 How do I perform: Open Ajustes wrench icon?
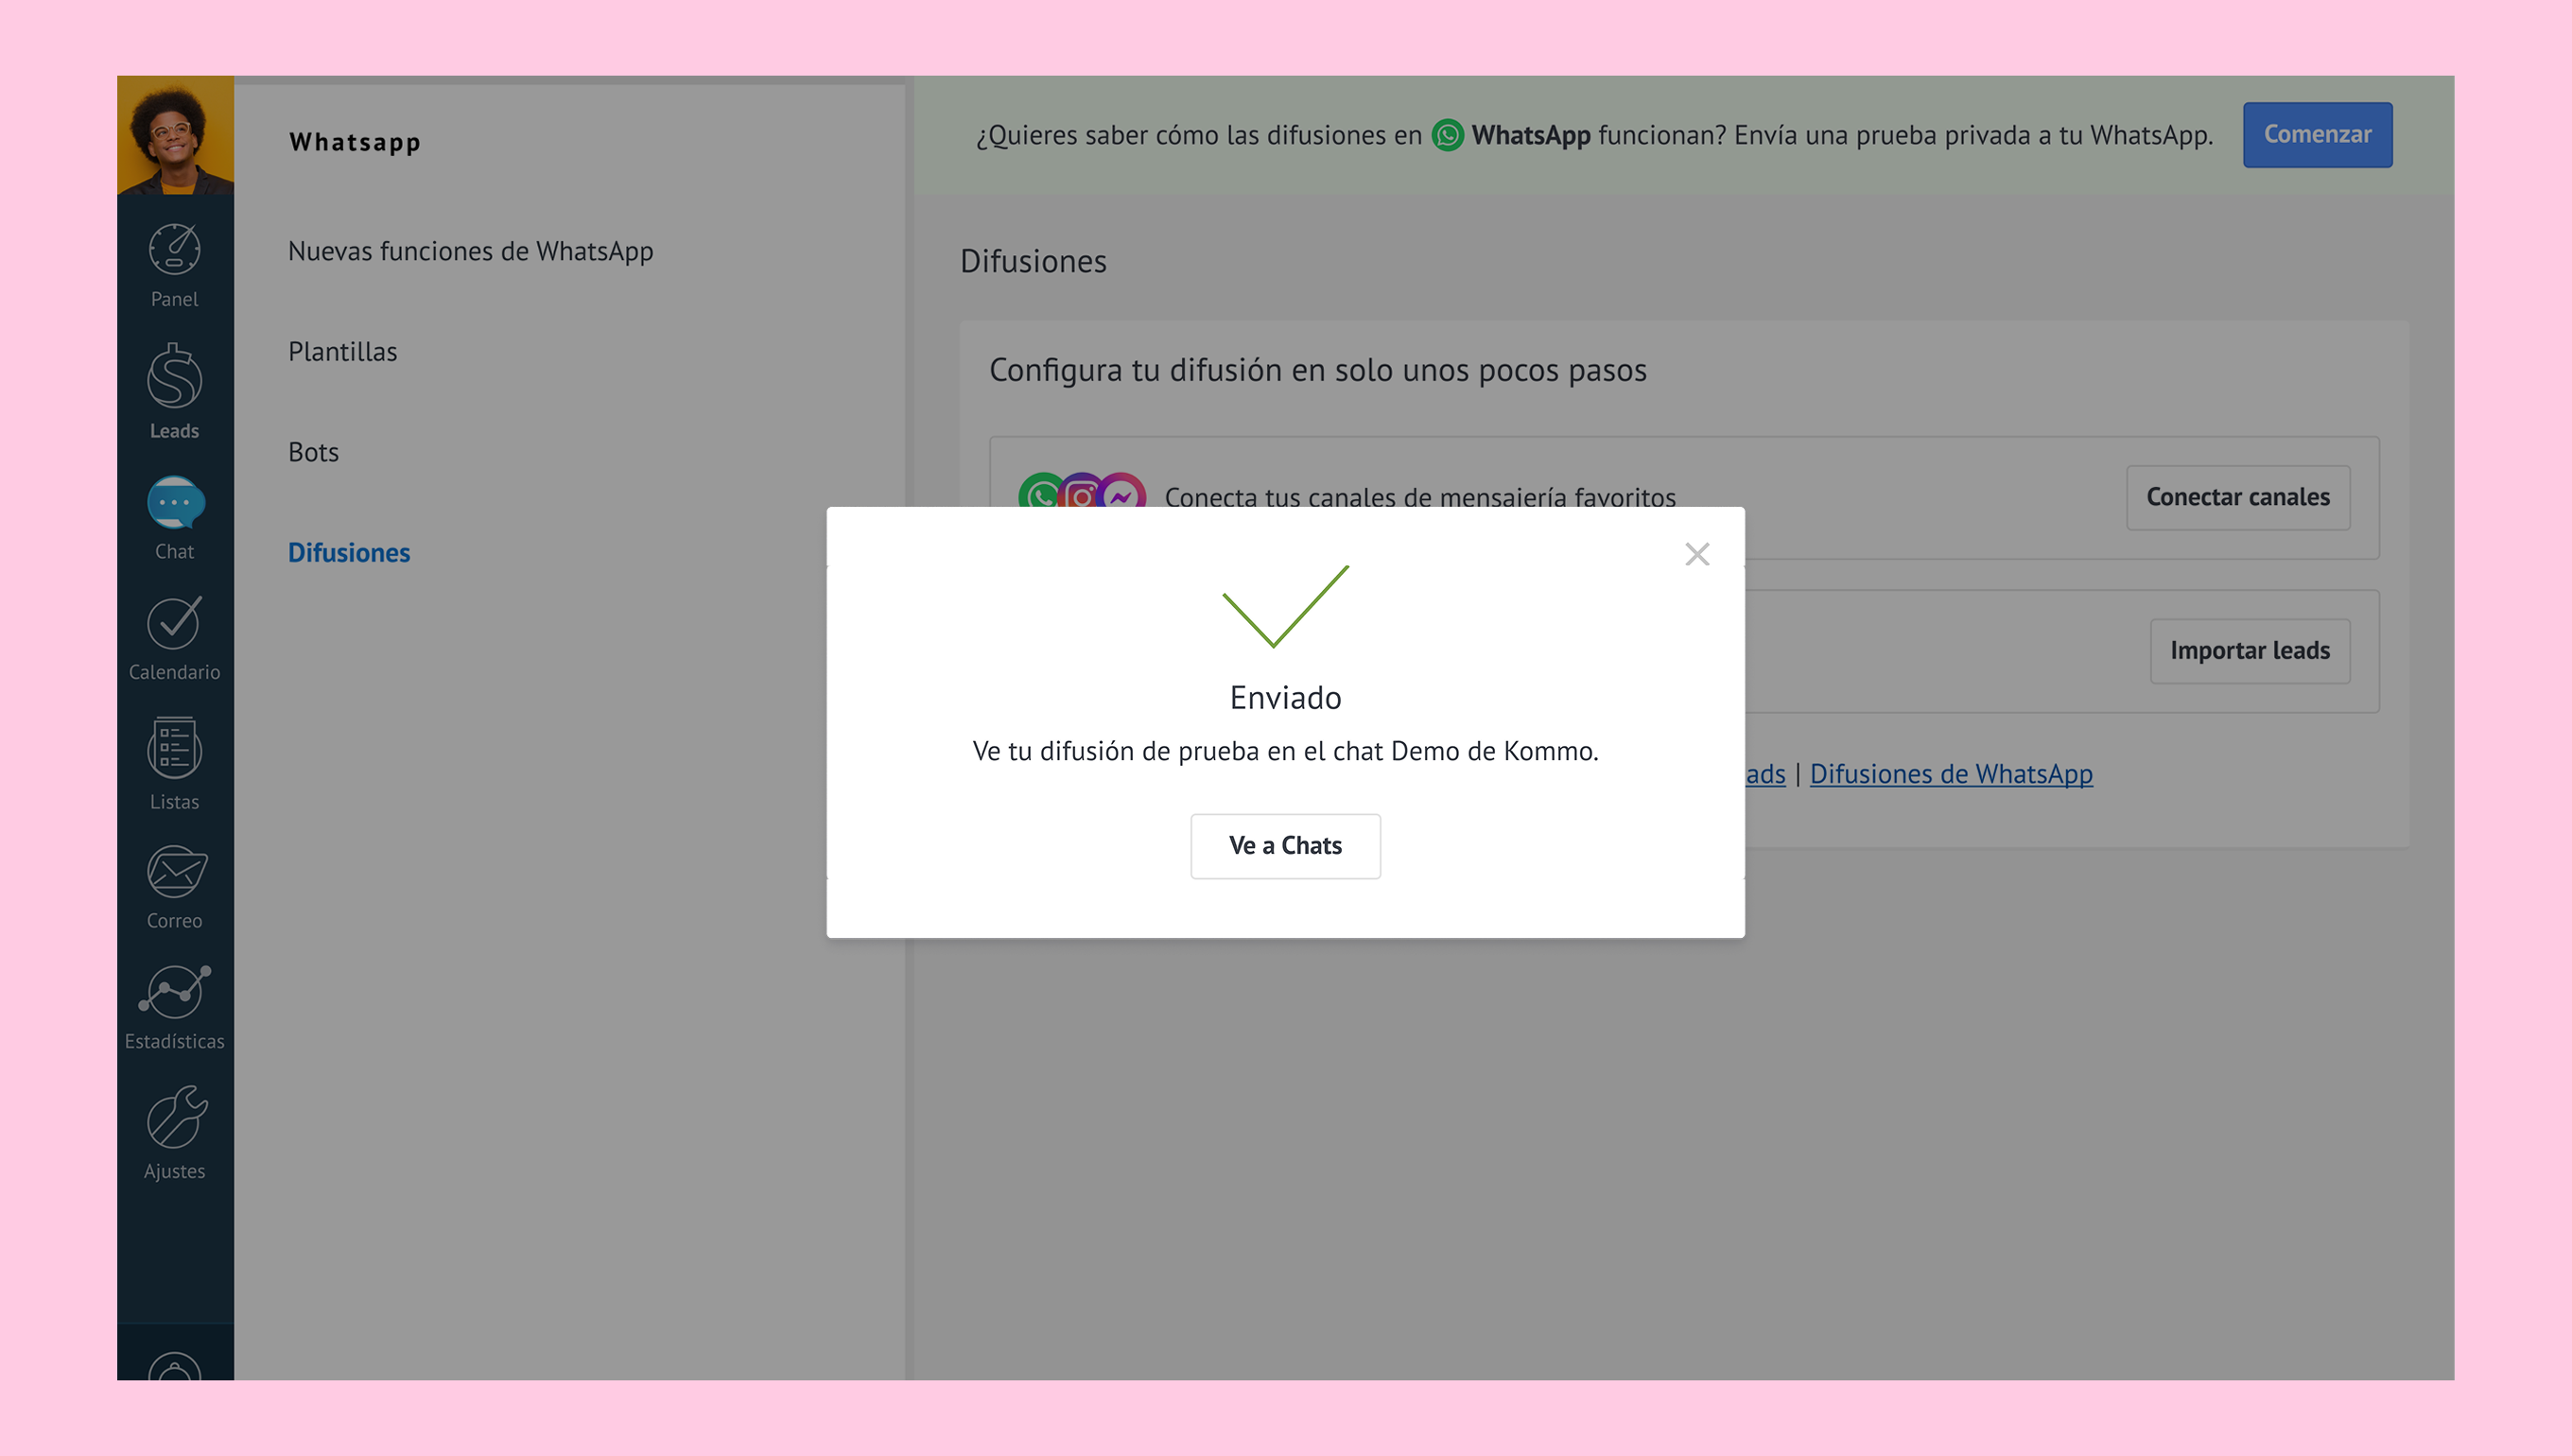click(x=175, y=1118)
